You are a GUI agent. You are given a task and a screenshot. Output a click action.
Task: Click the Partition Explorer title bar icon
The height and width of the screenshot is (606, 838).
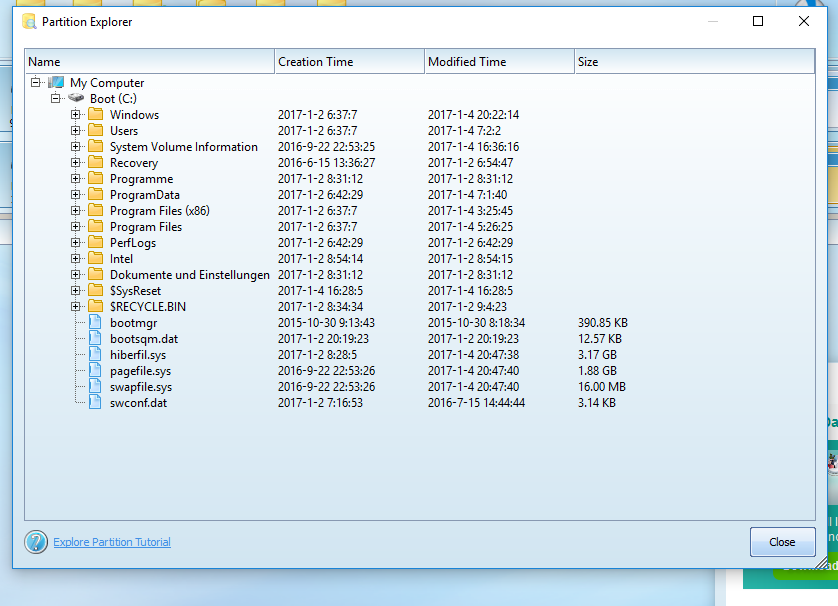click(29, 22)
